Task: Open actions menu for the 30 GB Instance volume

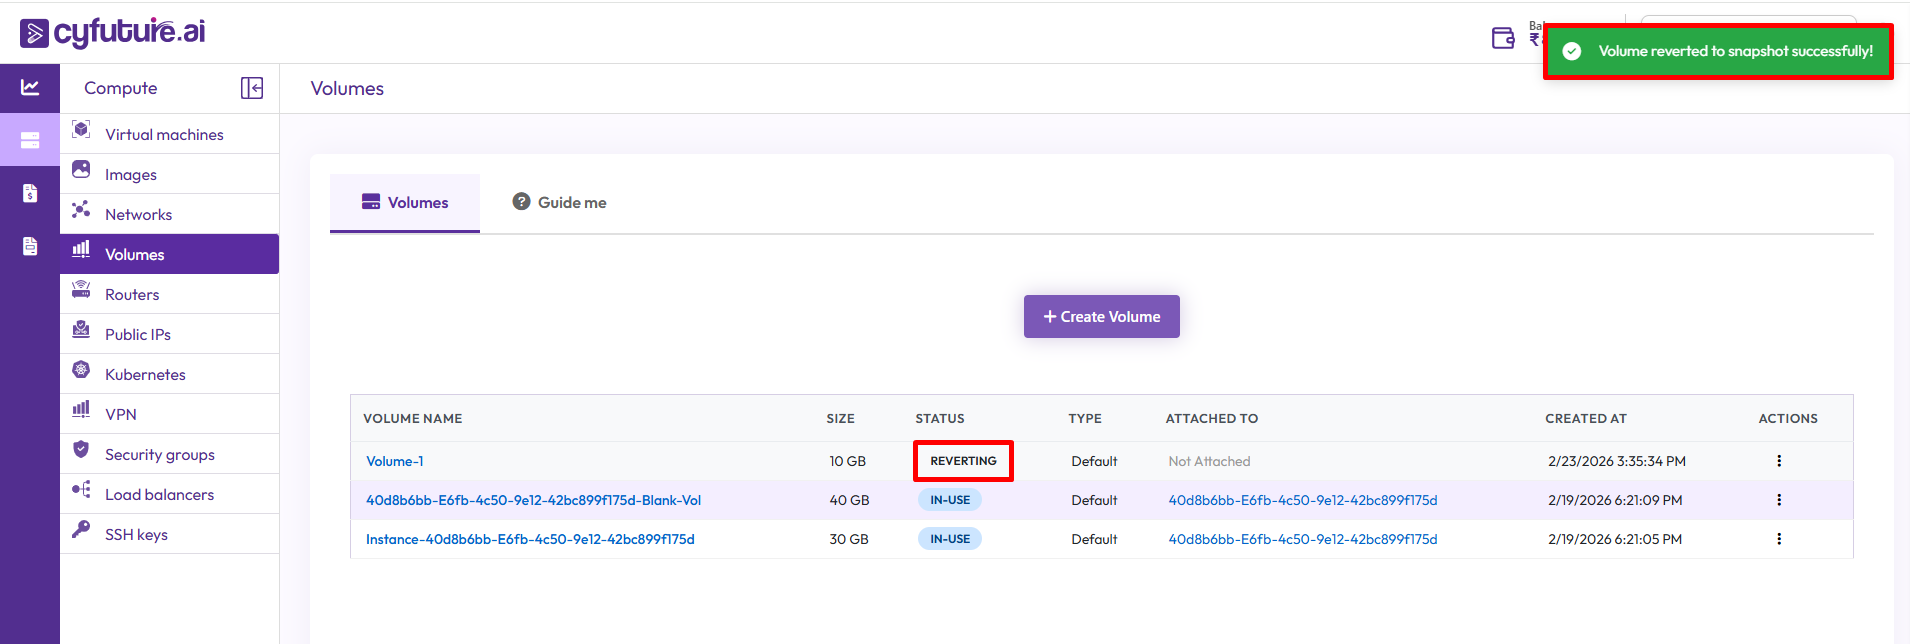Action: (x=1778, y=539)
